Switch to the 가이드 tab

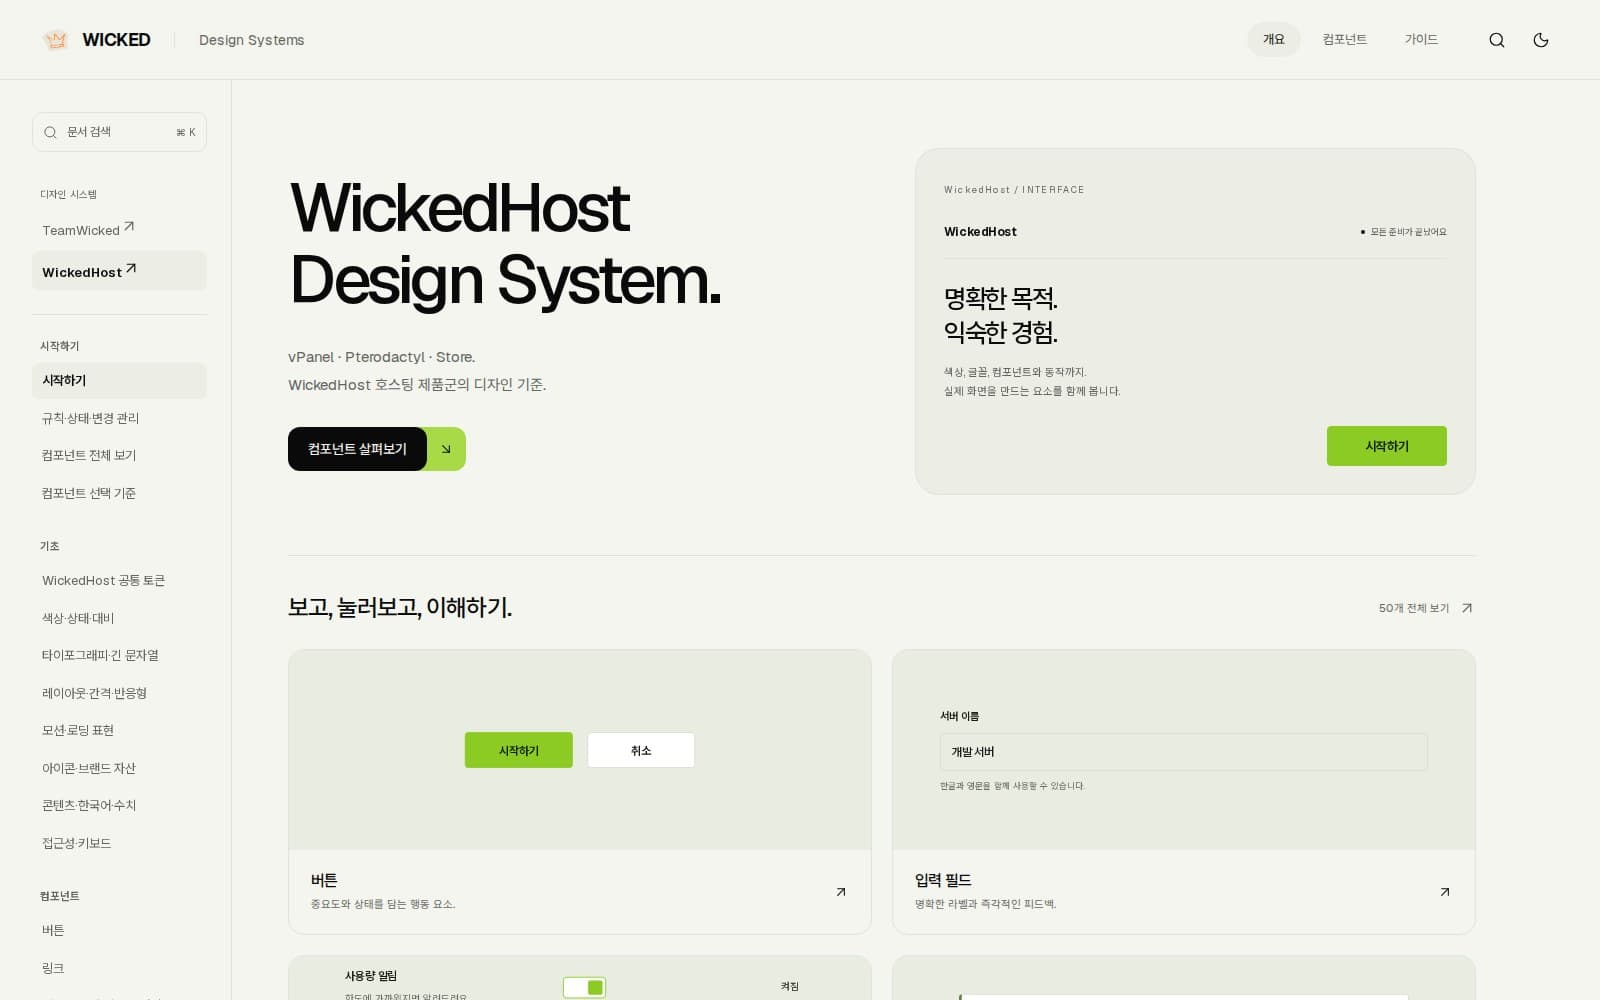point(1420,40)
